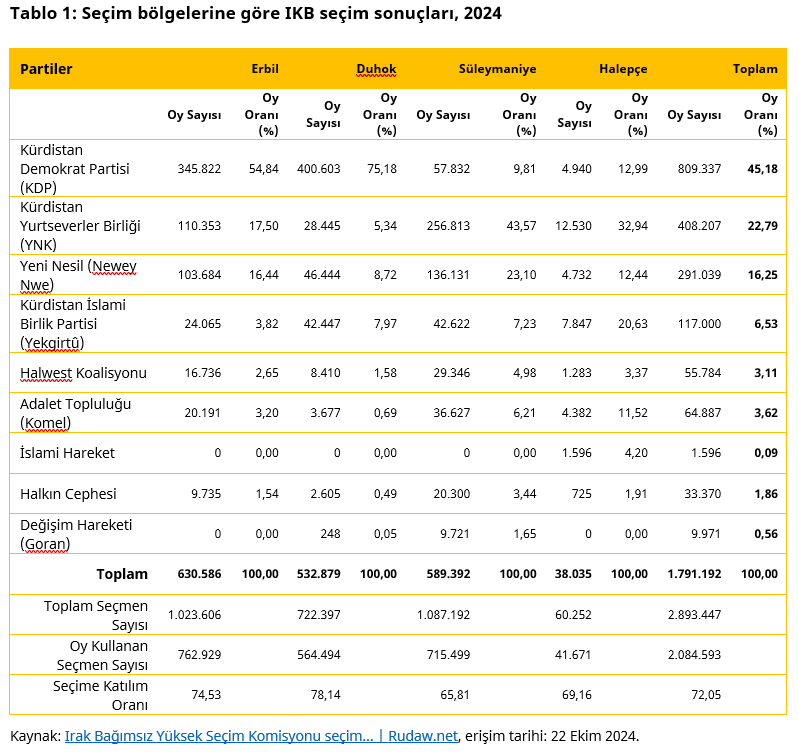The width and height of the screenshot is (799, 755).
Task: Select the 'Süleymaniye' column header
Action: pos(497,69)
